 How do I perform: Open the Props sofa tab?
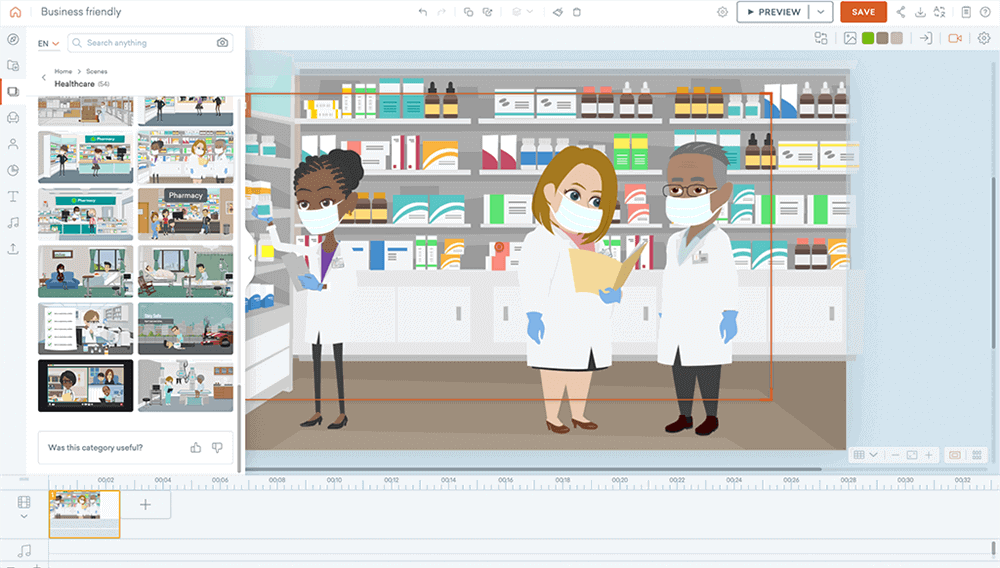[13, 118]
